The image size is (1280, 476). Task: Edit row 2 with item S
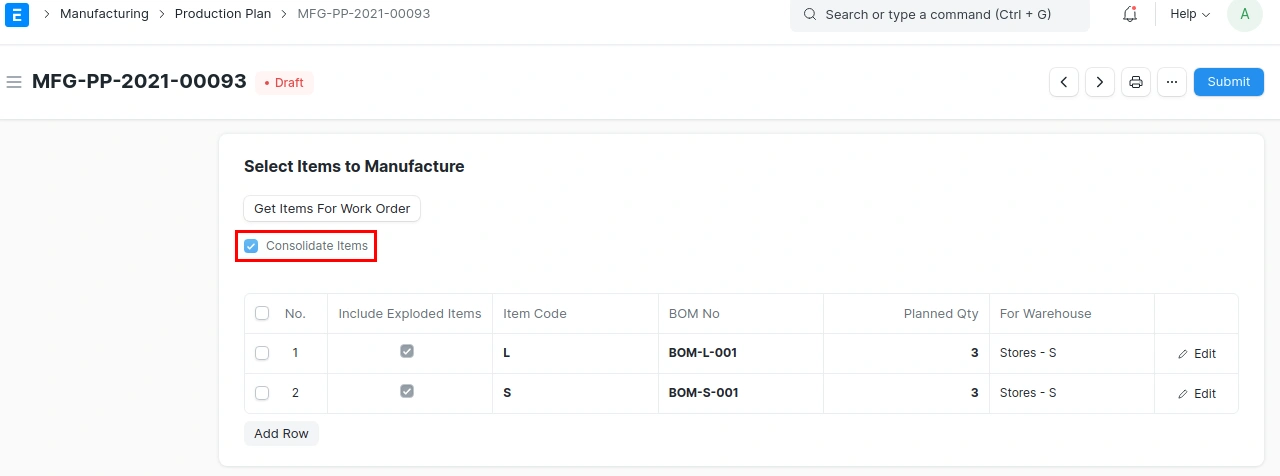coord(1196,394)
